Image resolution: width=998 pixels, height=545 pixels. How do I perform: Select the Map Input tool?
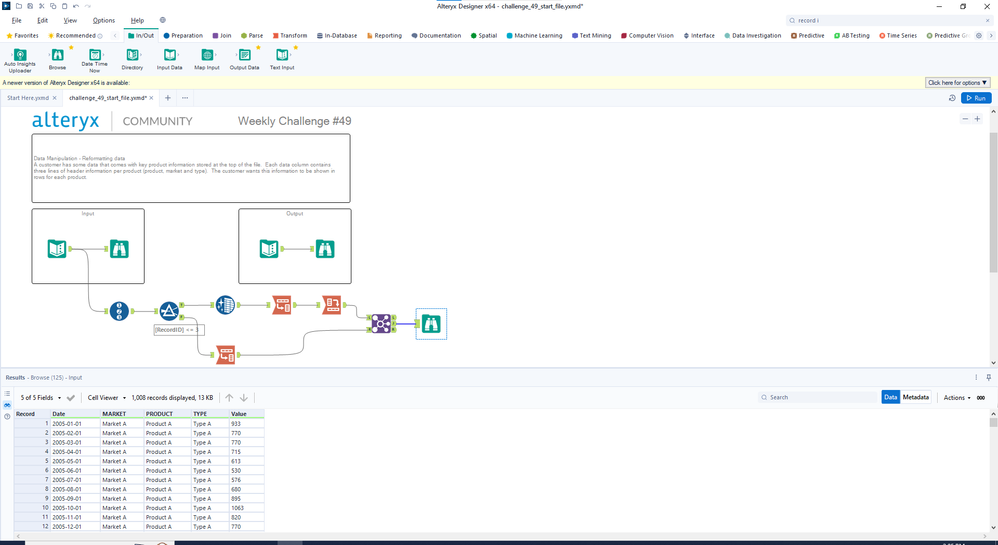(x=207, y=59)
